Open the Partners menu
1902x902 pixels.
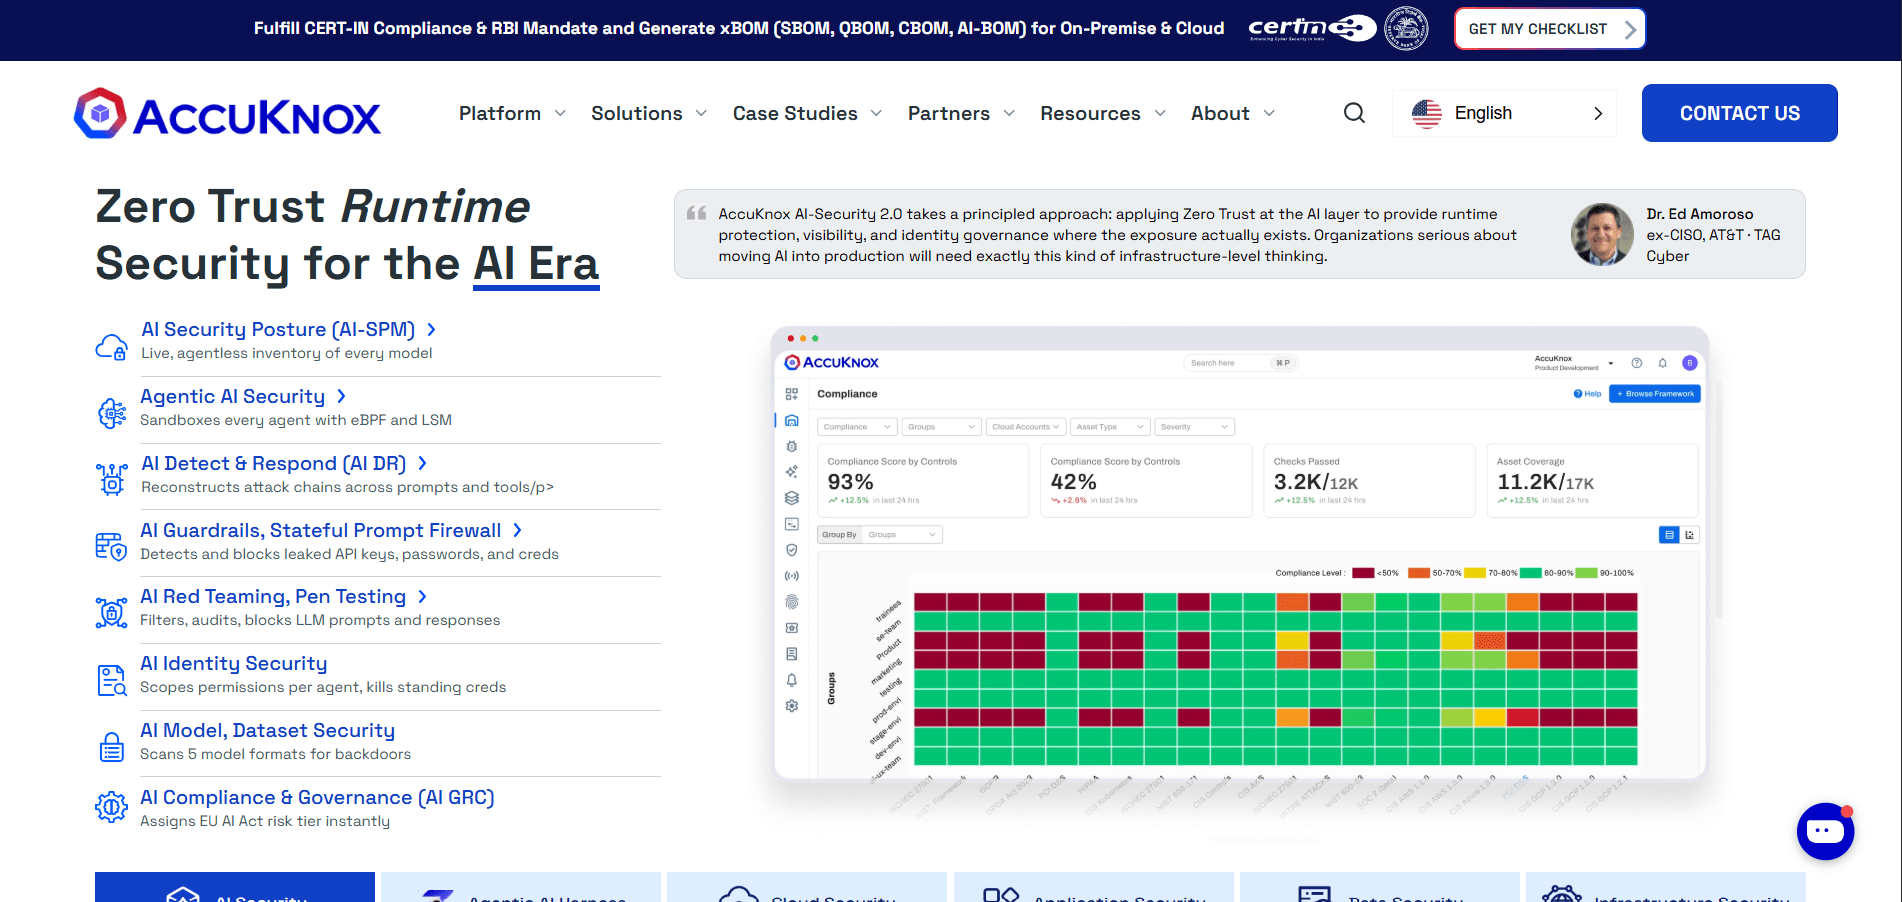click(x=961, y=113)
